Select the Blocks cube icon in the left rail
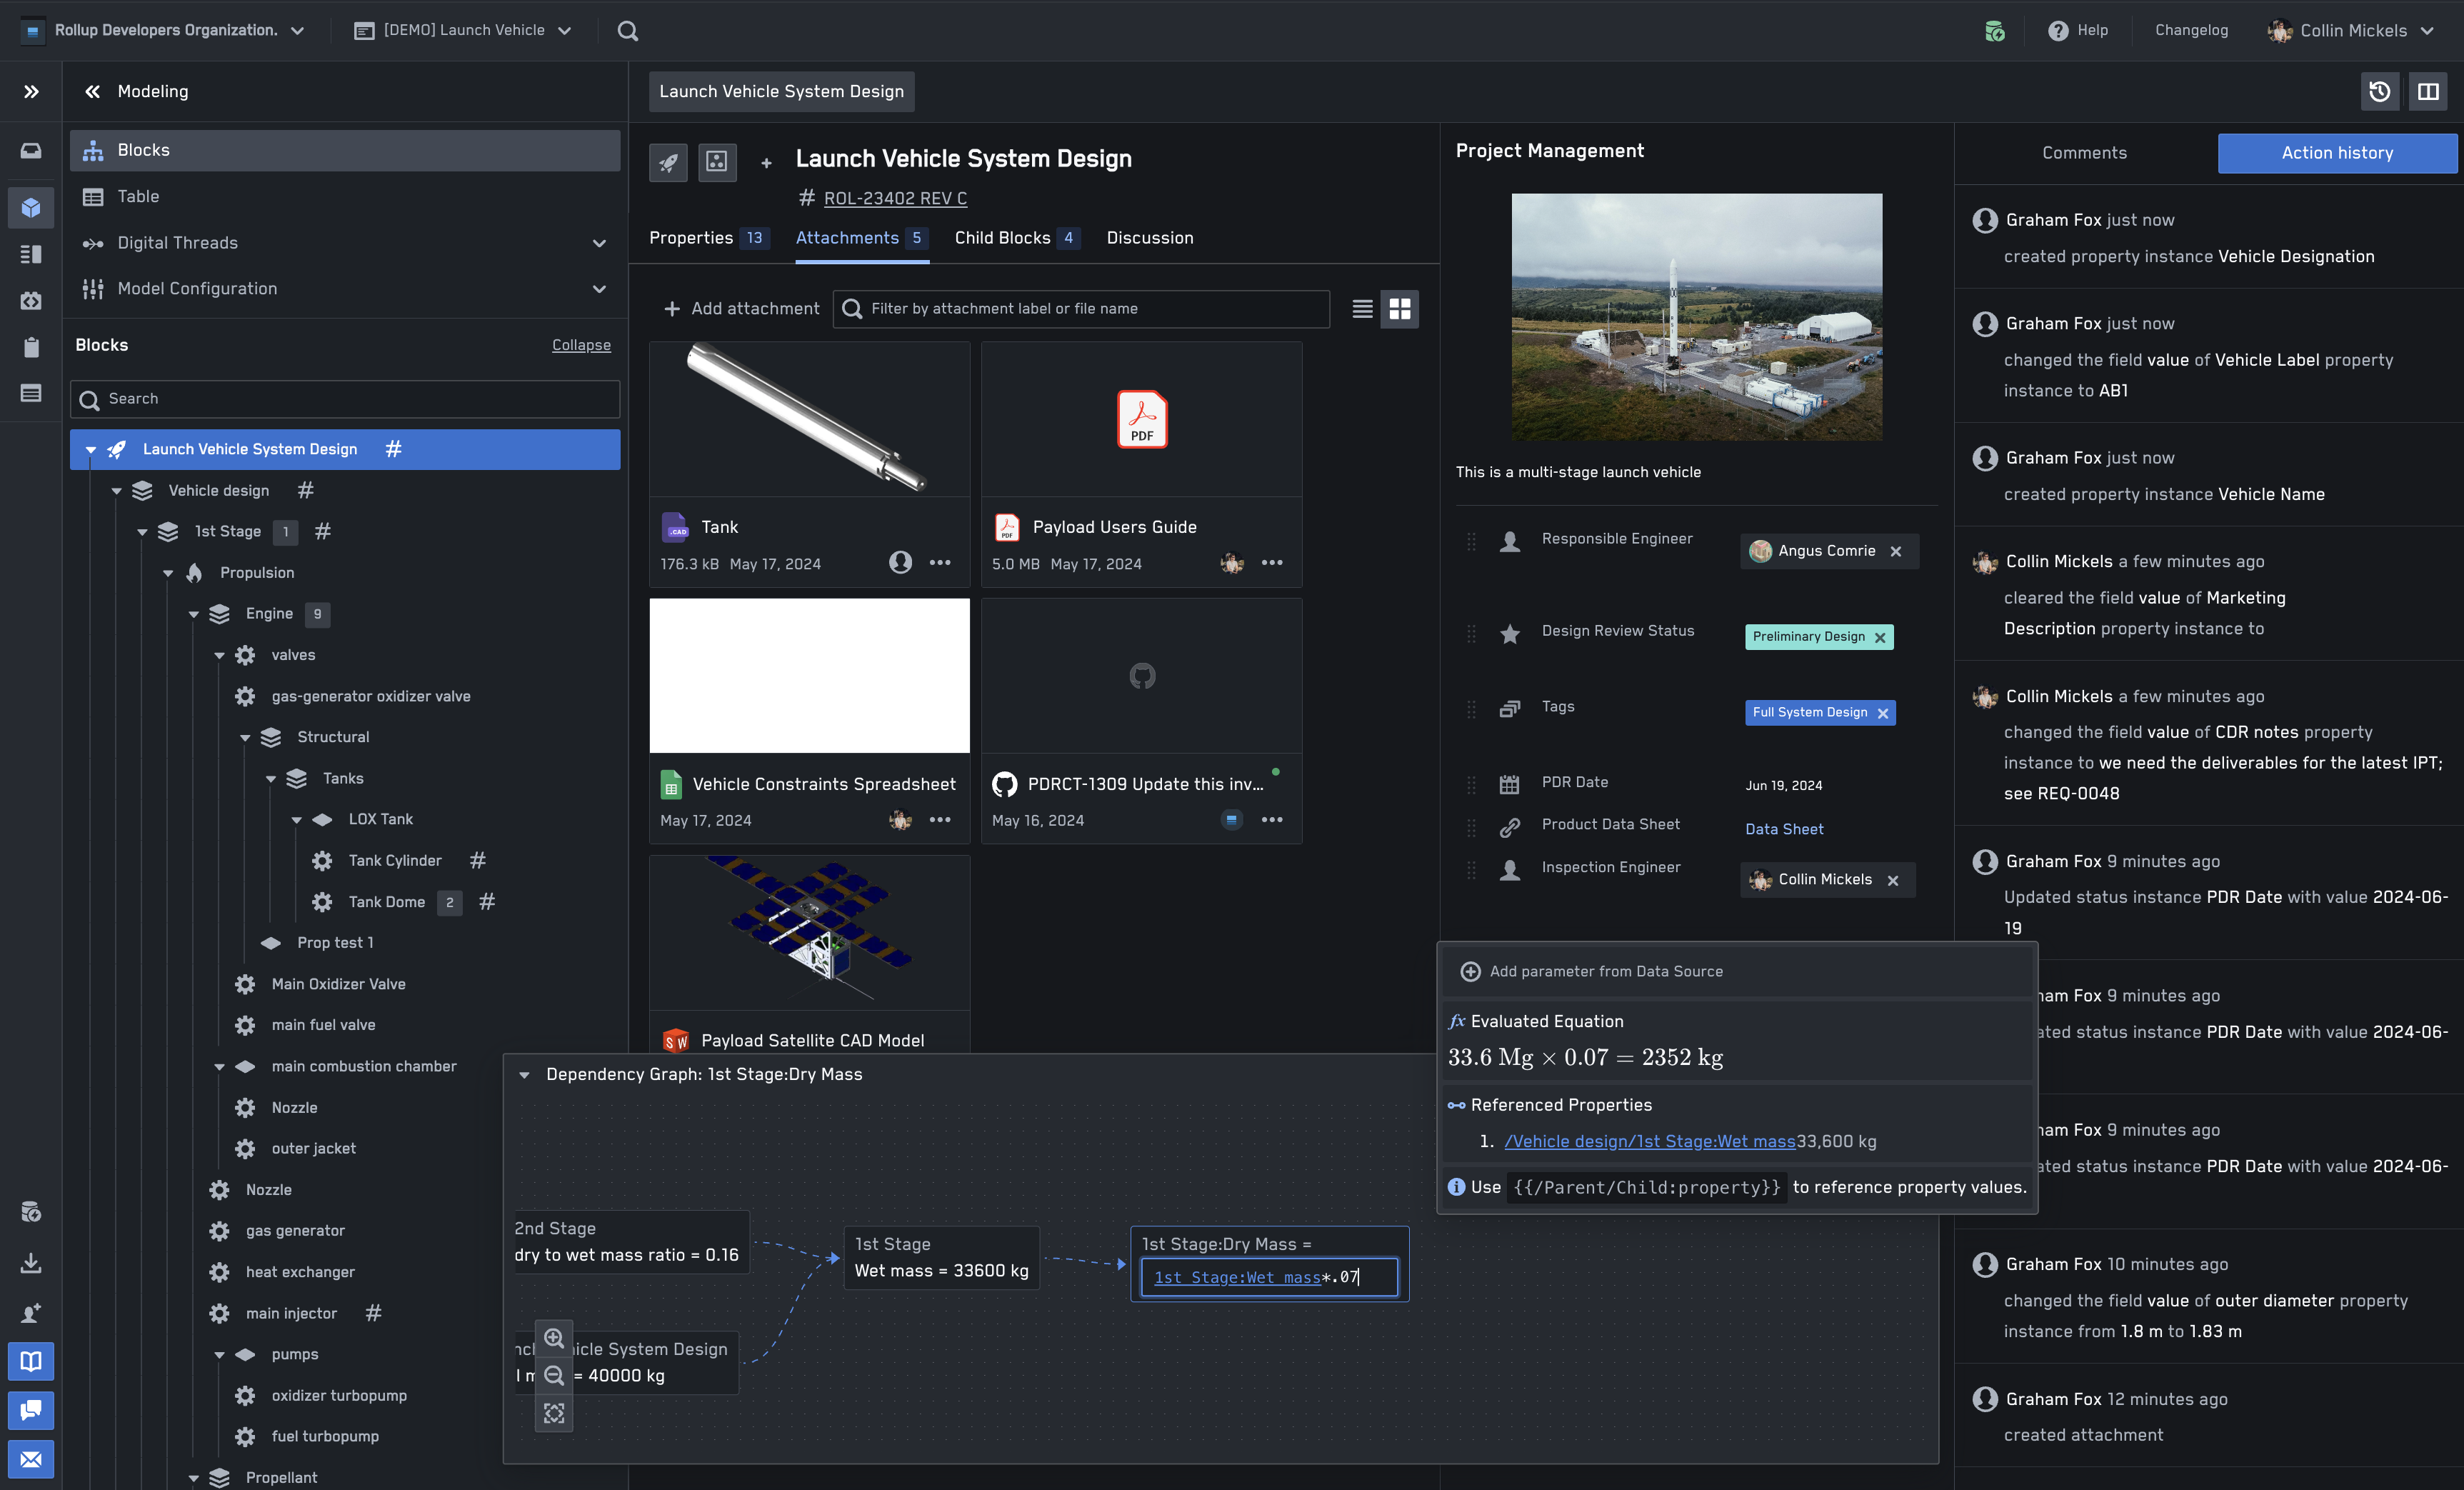The width and height of the screenshot is (2464, 1490). pyautogui.click(x=31, y=208)
